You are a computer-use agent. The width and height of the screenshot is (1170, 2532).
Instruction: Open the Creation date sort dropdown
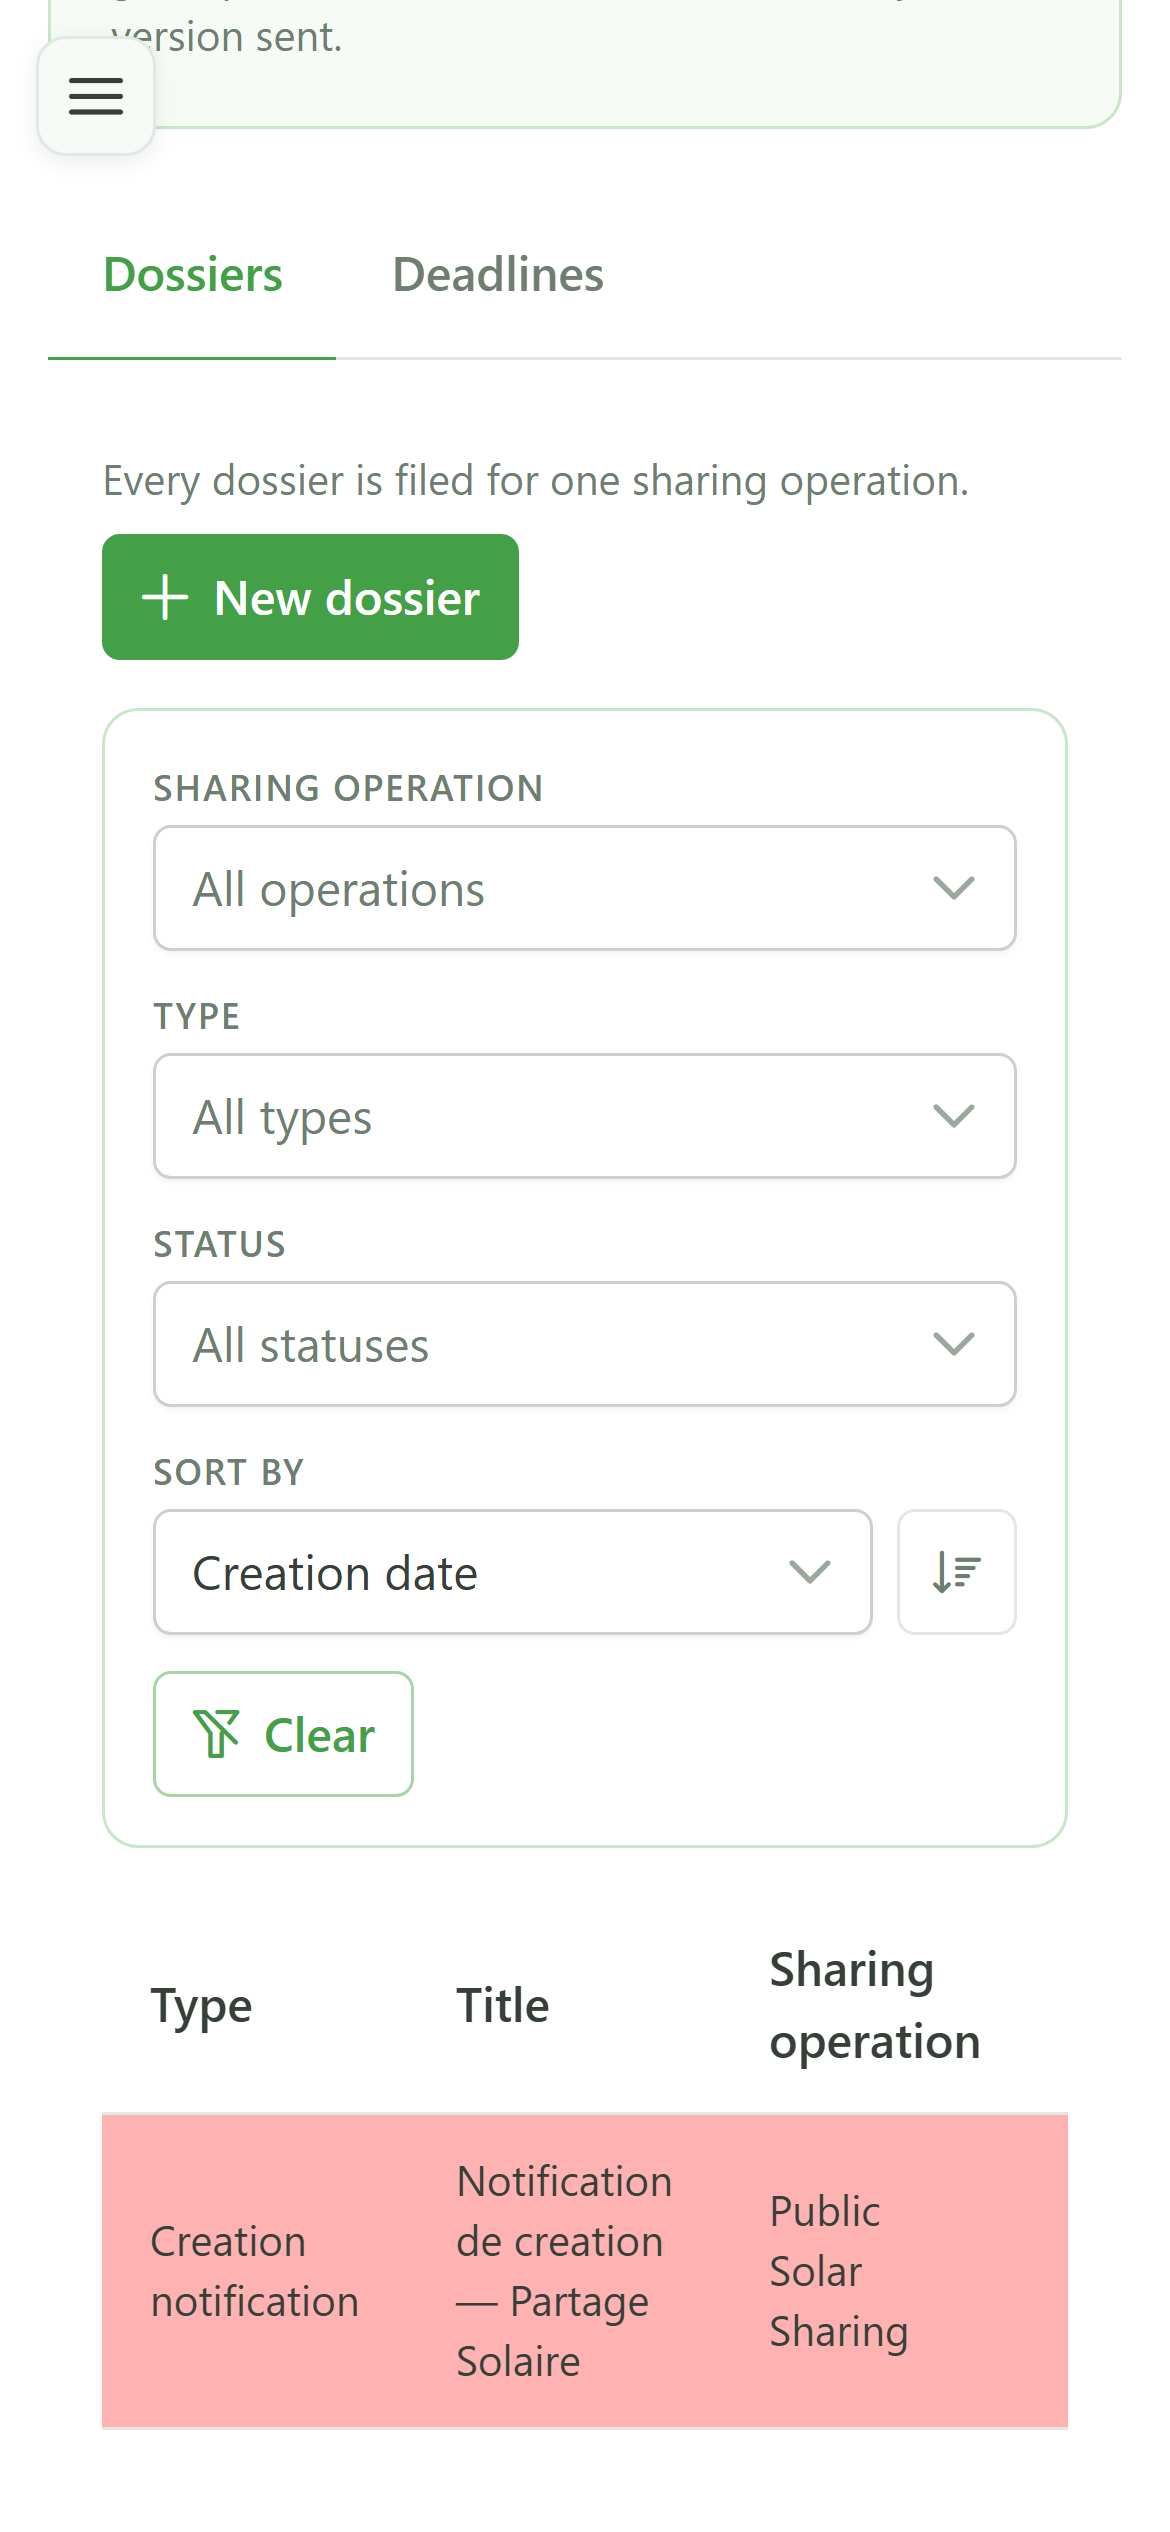tap(513, 1572)
